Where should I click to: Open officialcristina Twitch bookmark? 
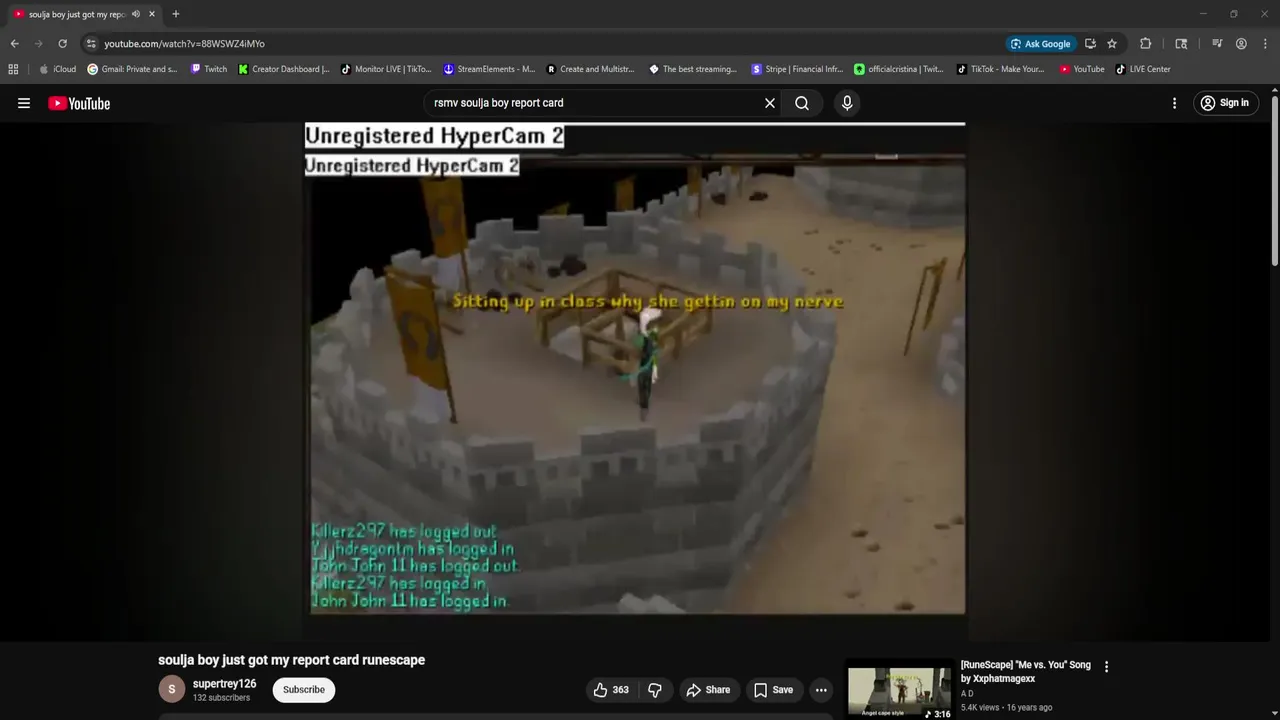pos(899,69)
